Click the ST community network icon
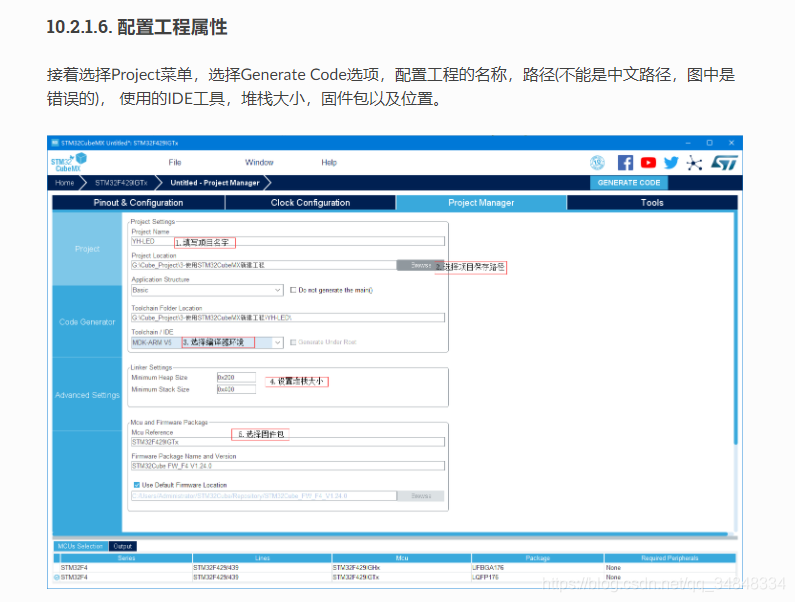The width and height of the screenshot is (795, 602). coord(694,163)
